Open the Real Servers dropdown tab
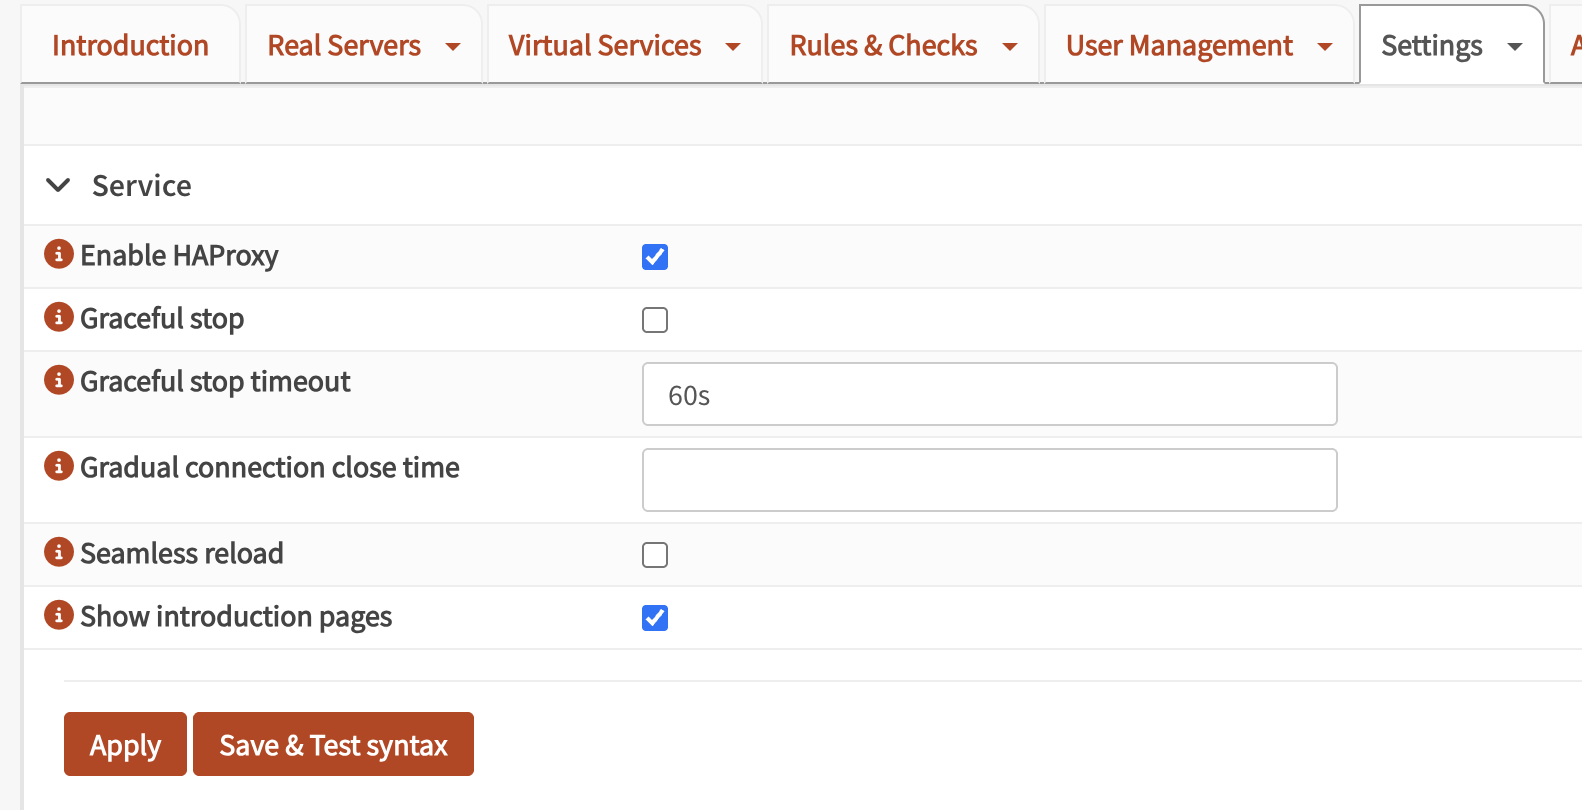Image resolution: width=1582 pixels, height=810 pixels. pos(363,46)
